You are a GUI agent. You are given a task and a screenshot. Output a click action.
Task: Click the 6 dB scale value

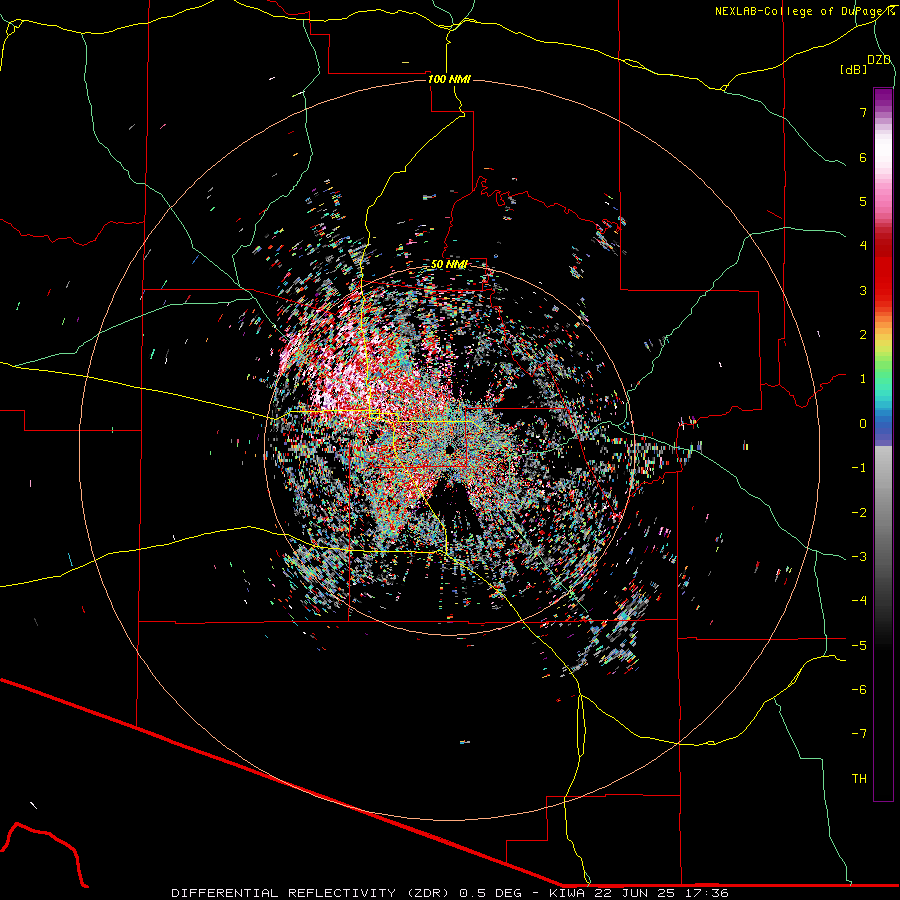click(863, 157)
